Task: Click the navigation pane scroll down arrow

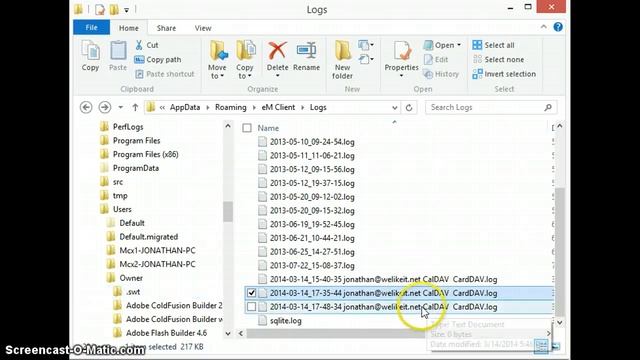Action: 228,333
